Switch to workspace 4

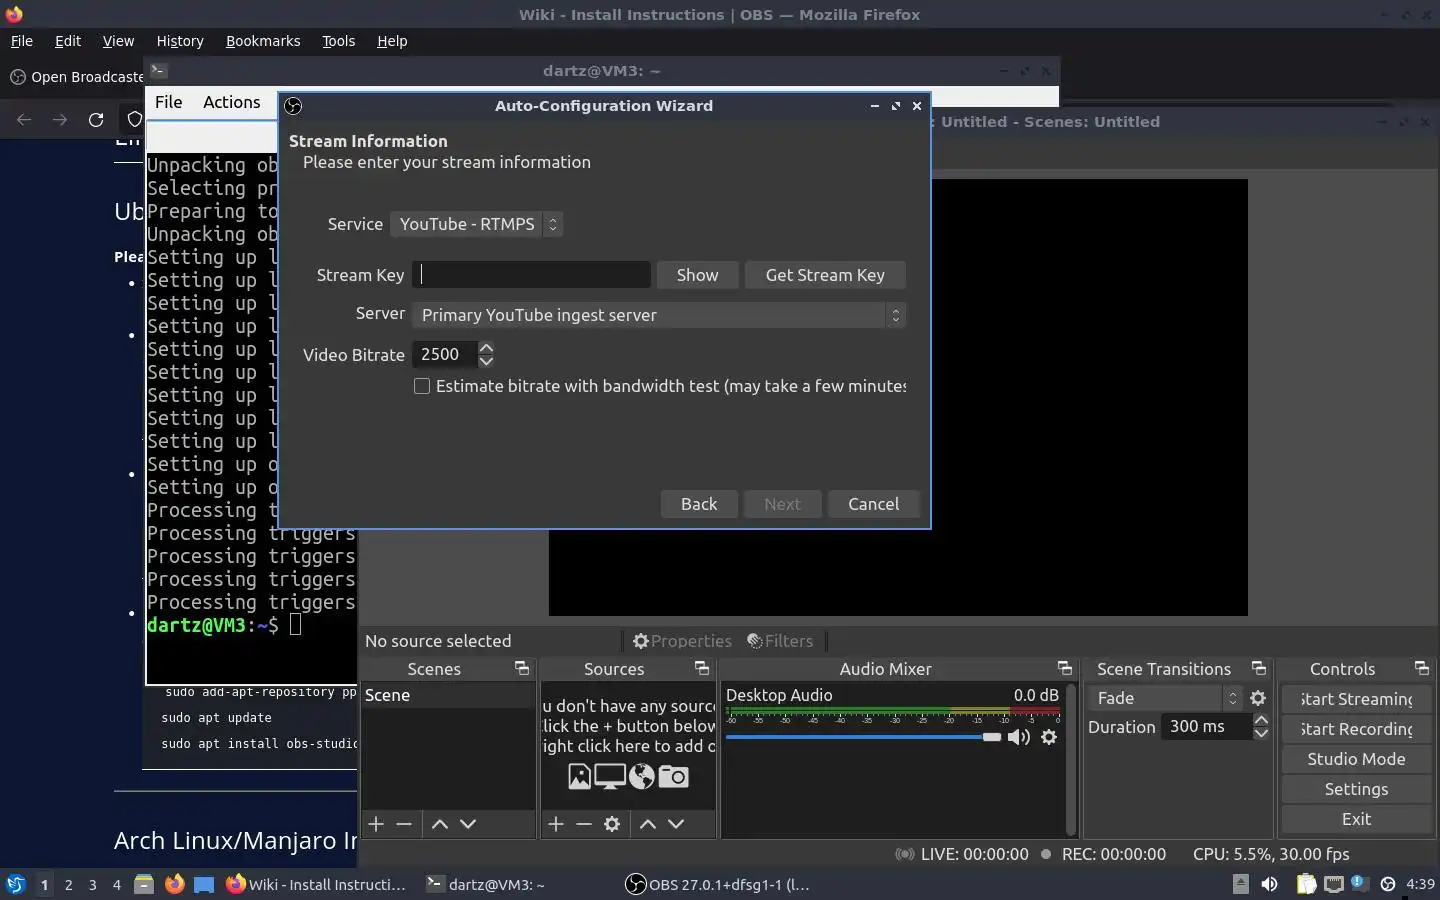click(x=117, y=884)
